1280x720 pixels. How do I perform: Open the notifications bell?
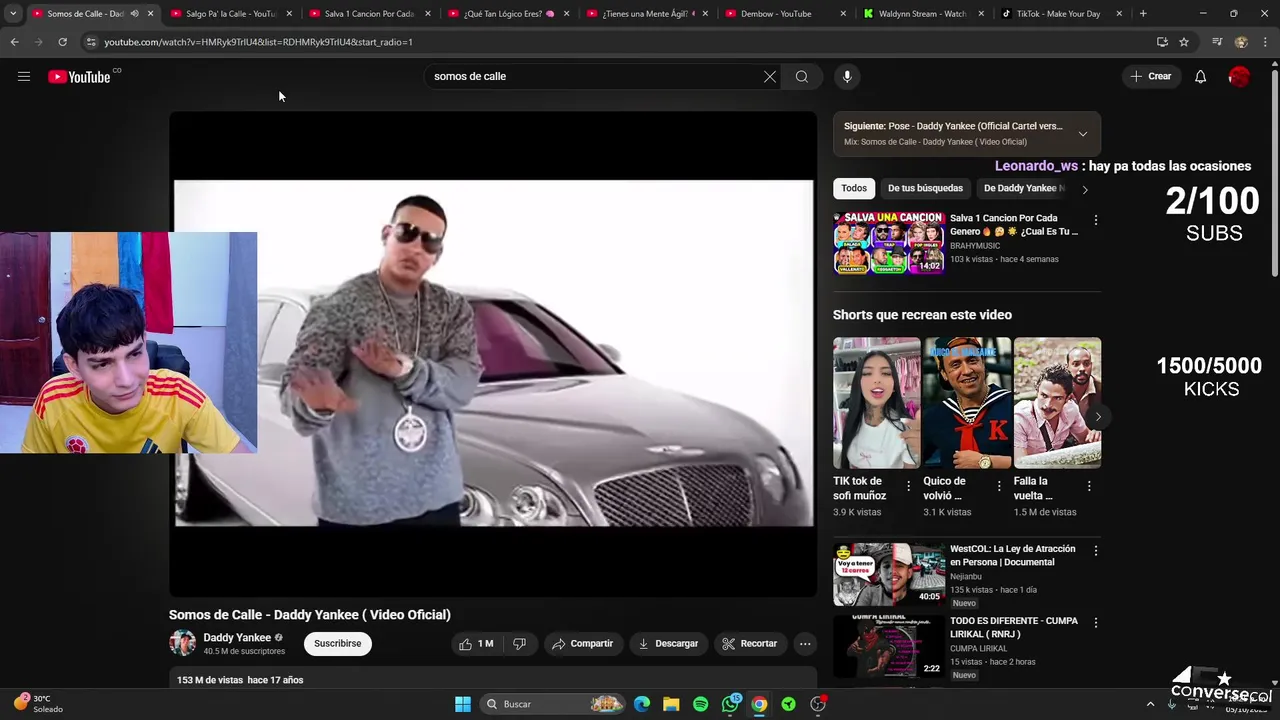coord(1201,76)
